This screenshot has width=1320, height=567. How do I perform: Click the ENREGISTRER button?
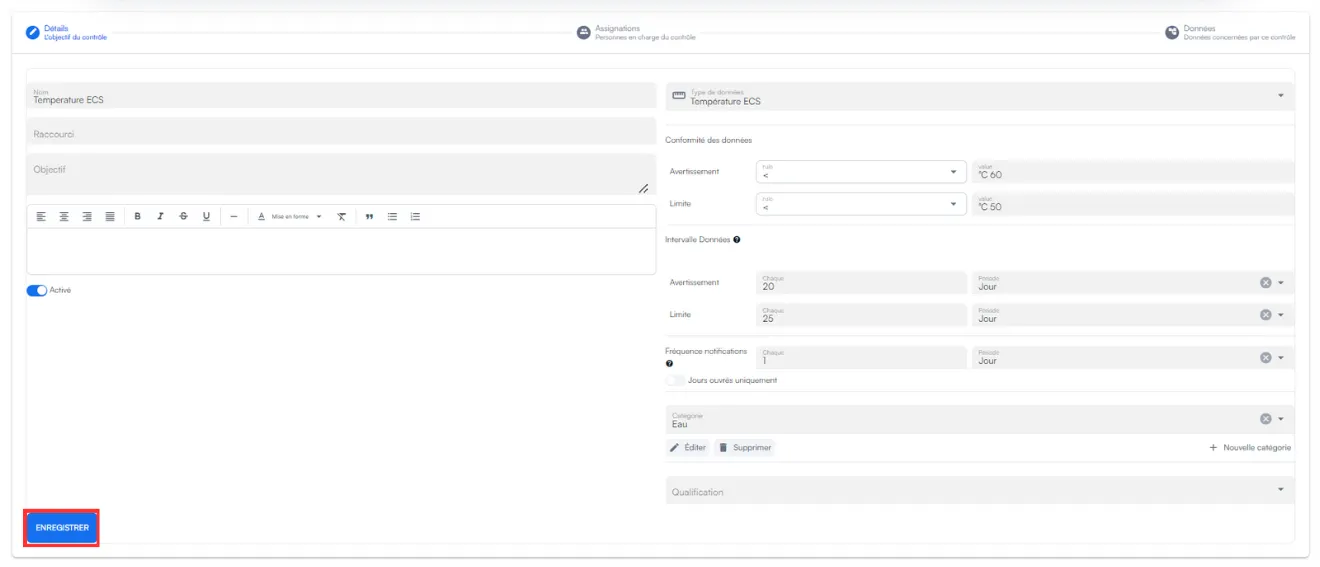[62, 527]
